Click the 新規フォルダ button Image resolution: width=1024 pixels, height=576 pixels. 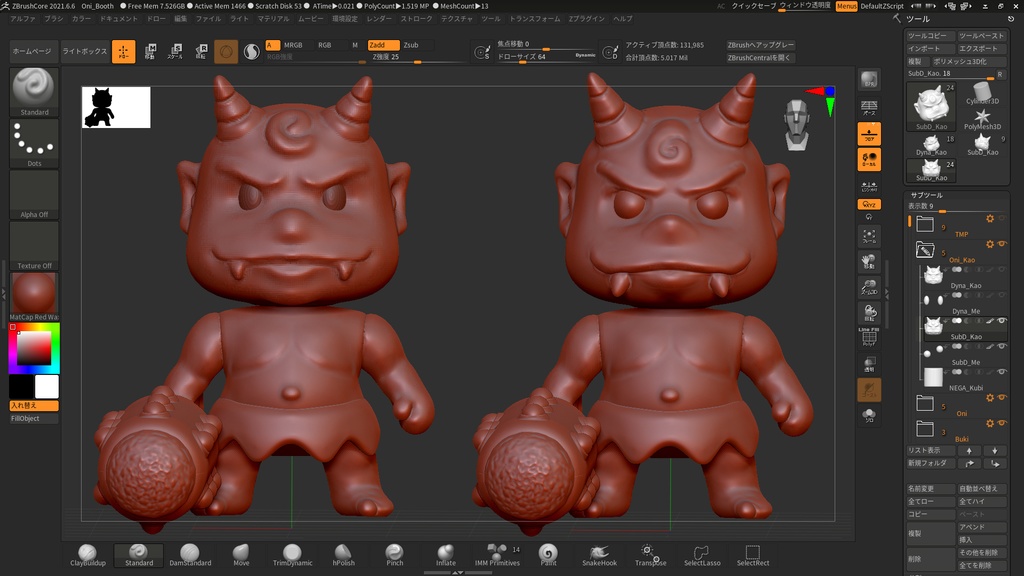tap(931, 463)
